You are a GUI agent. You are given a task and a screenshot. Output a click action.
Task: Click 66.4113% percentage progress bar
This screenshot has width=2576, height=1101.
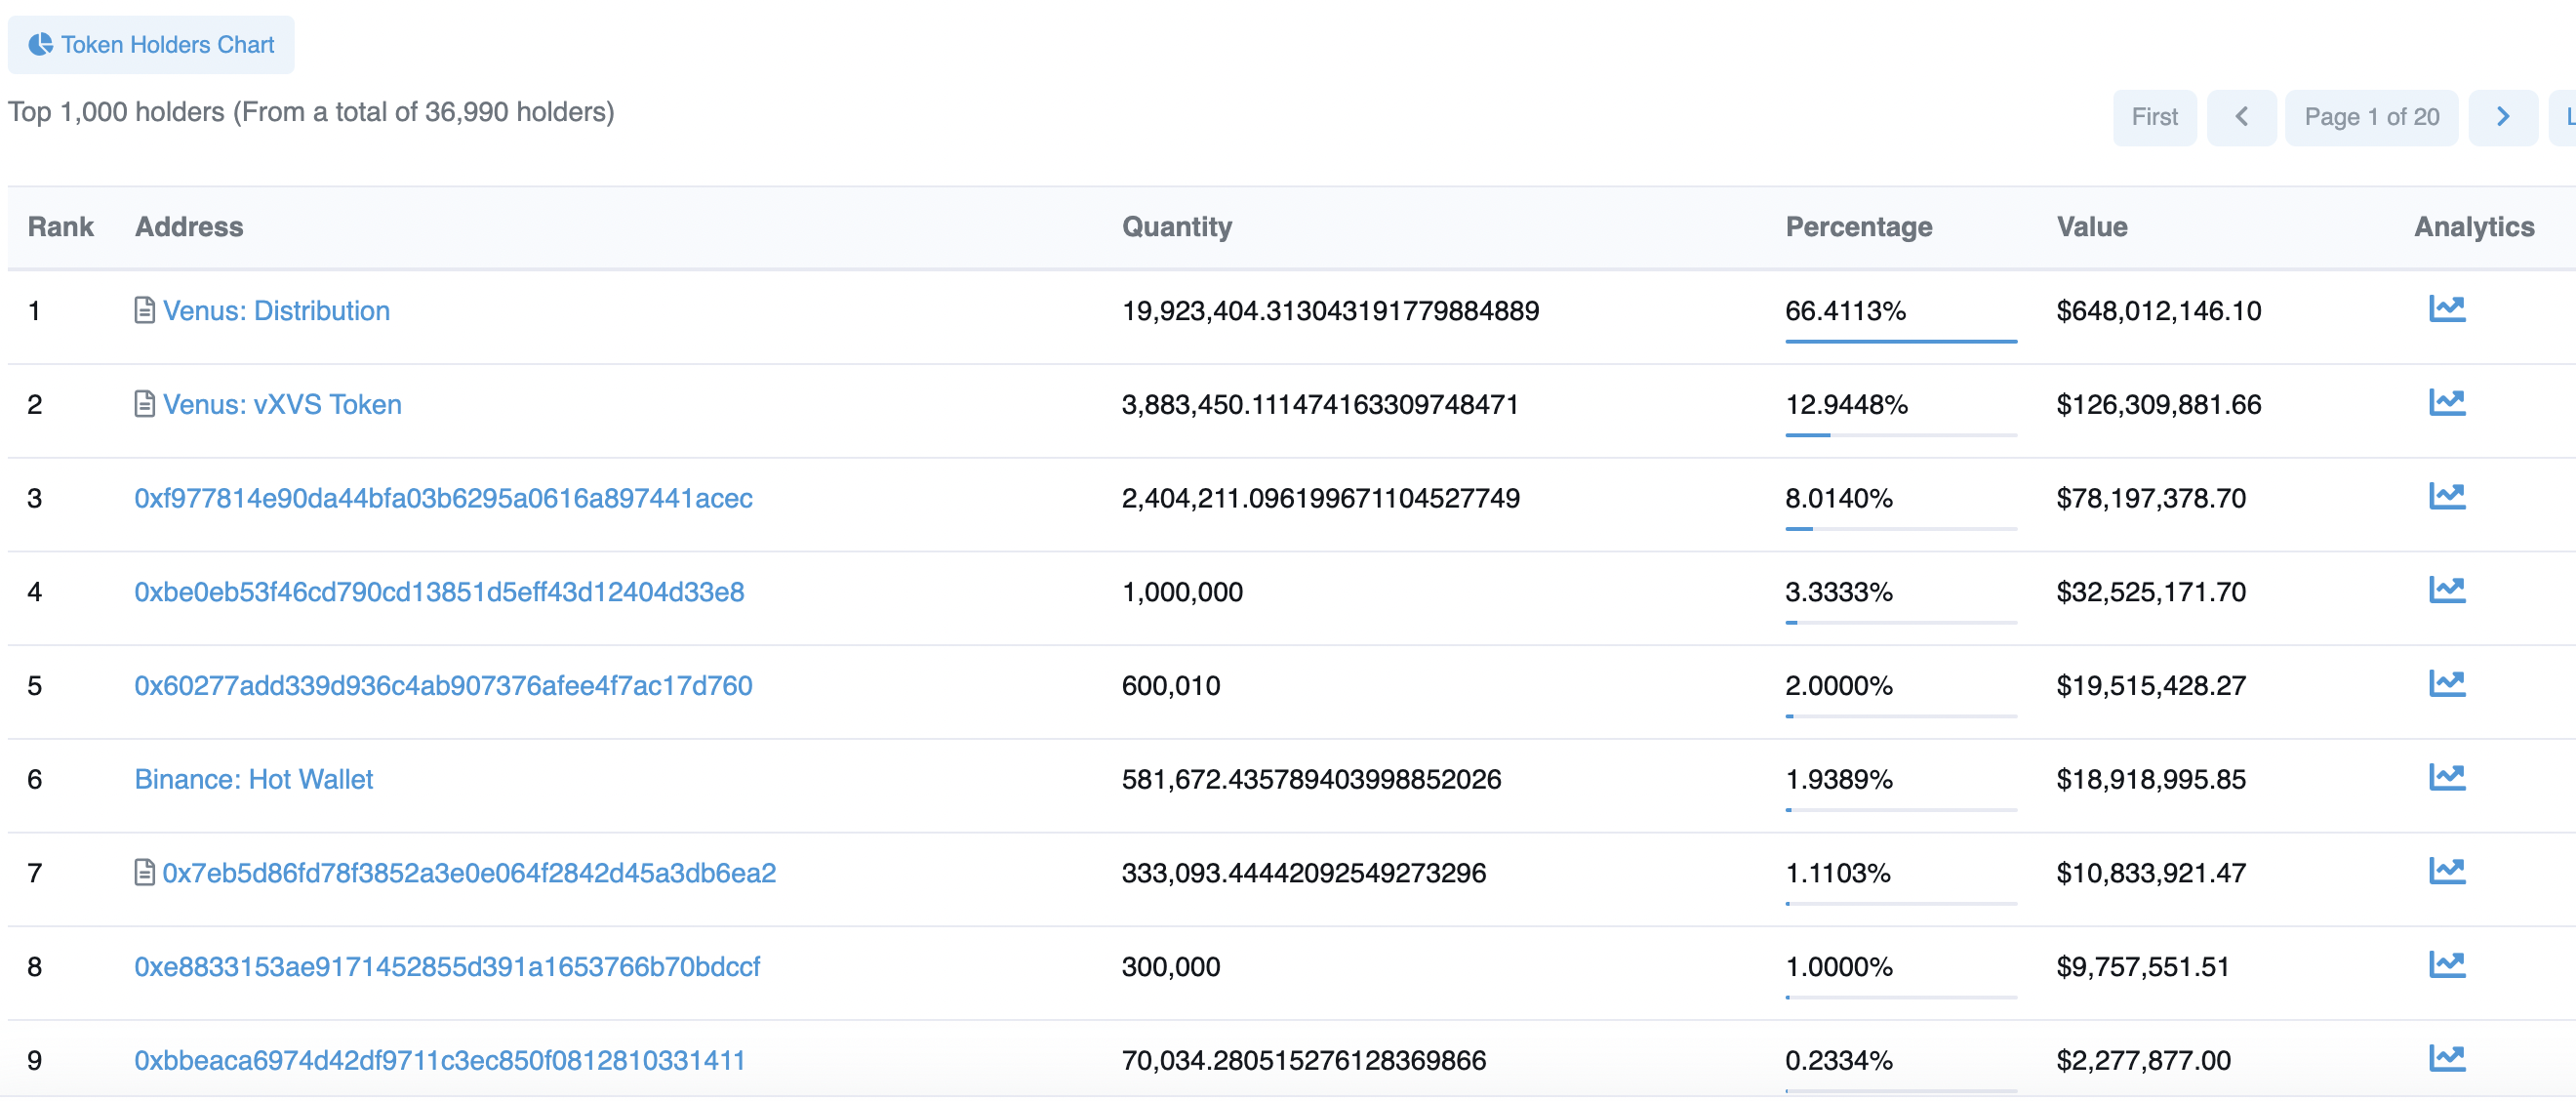1900,341
